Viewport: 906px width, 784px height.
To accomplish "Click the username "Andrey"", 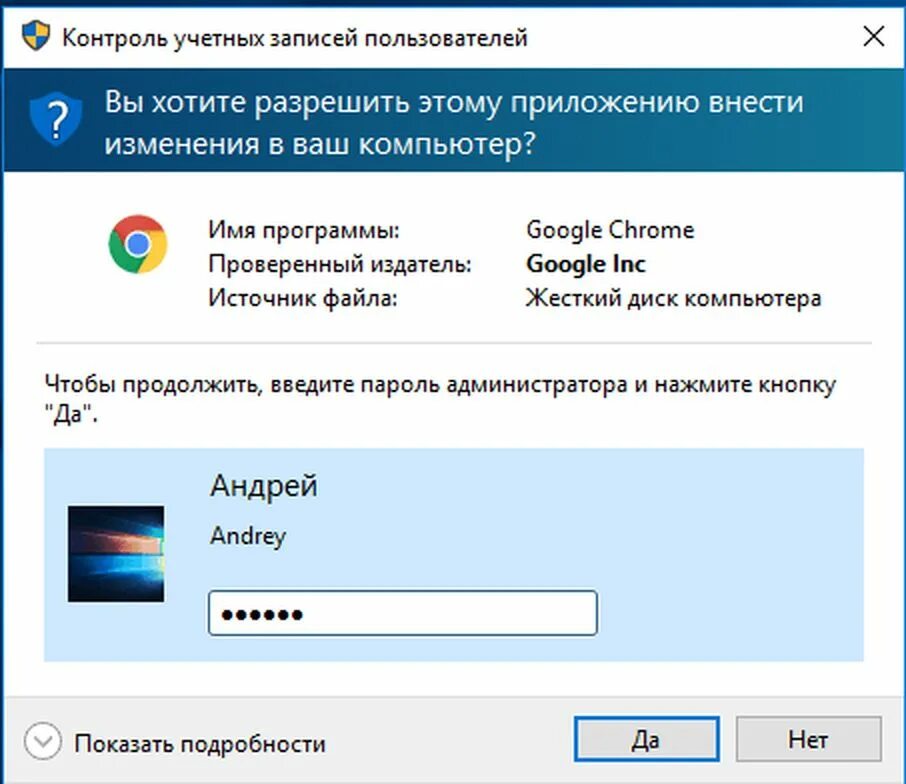I will pyautogui.click(x=248, y=536).
